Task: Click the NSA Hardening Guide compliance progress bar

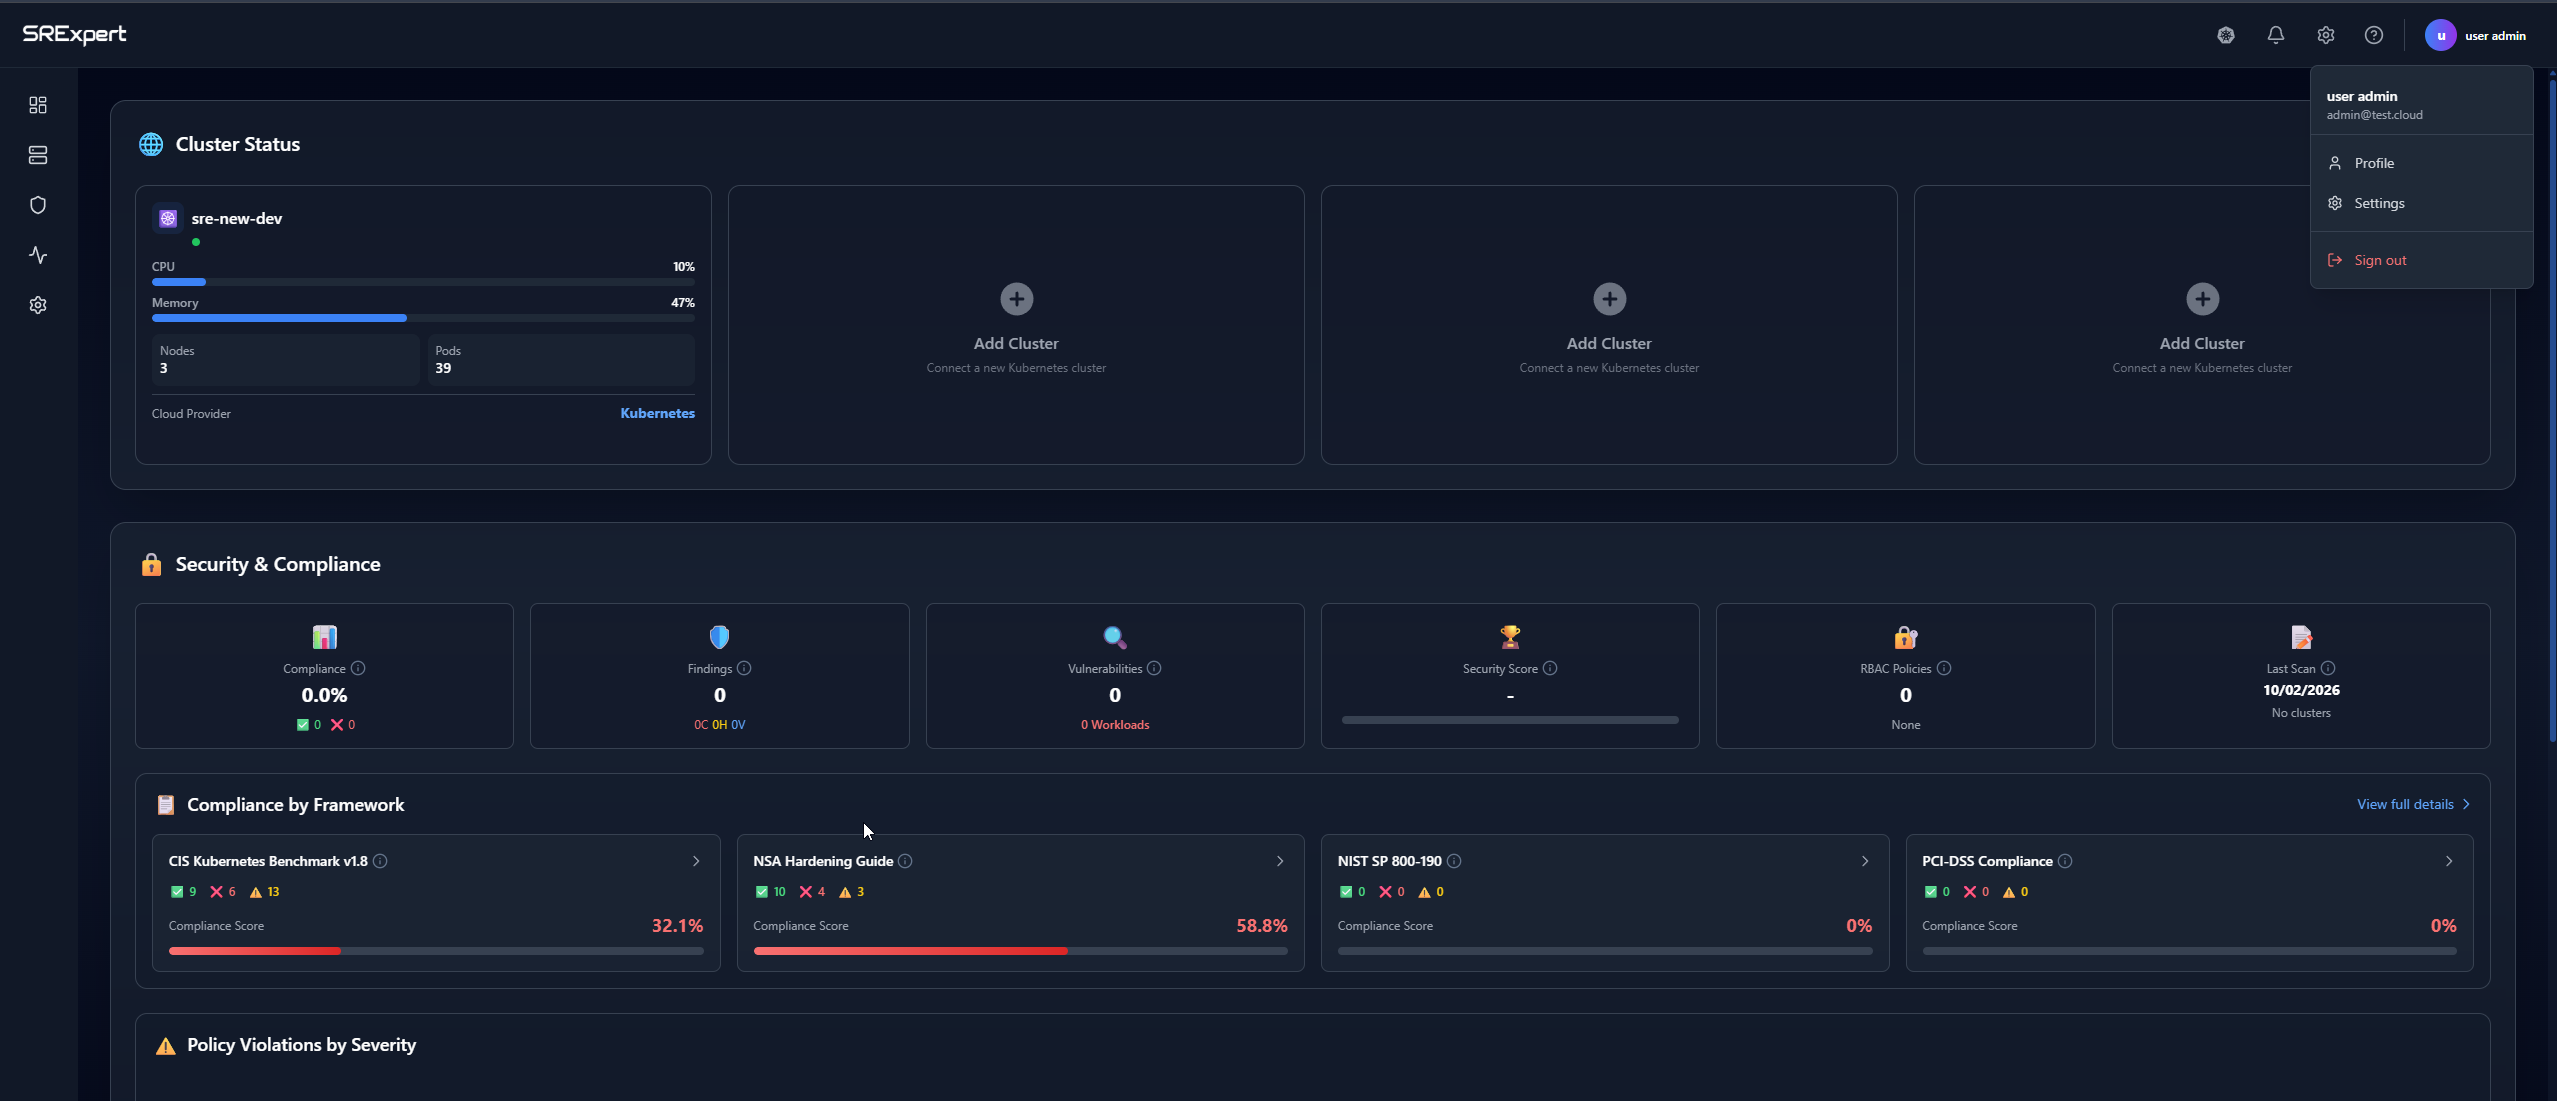Action: (x=1019, y=951)
